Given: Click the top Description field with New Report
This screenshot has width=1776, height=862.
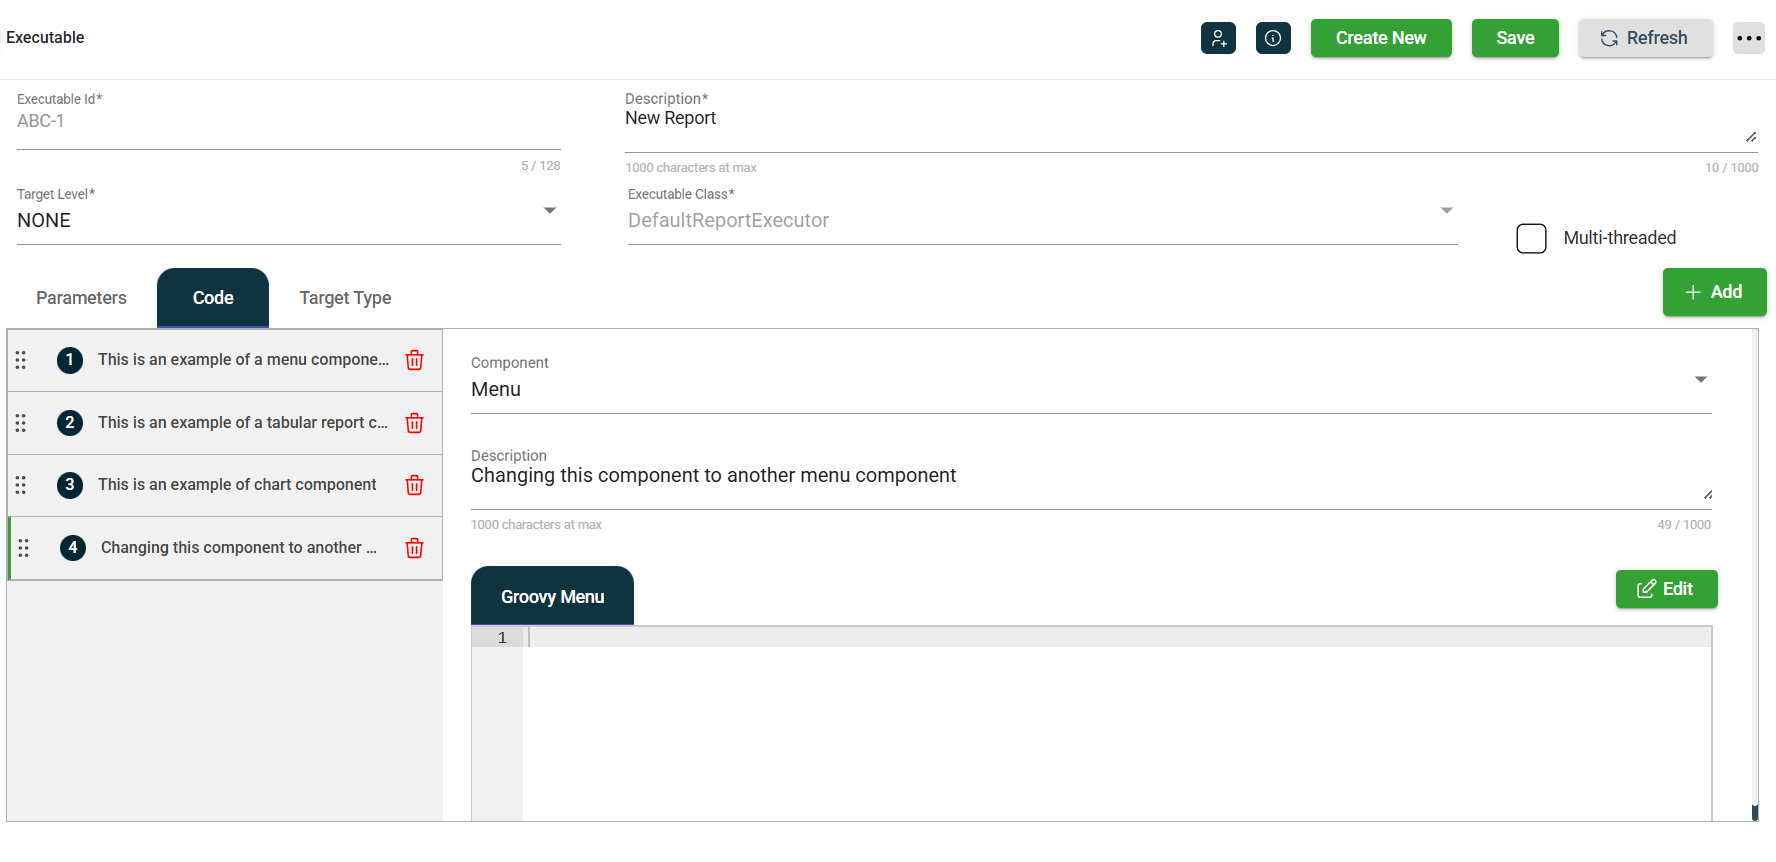Looking at the screenshot, I should click(1180, 119).
